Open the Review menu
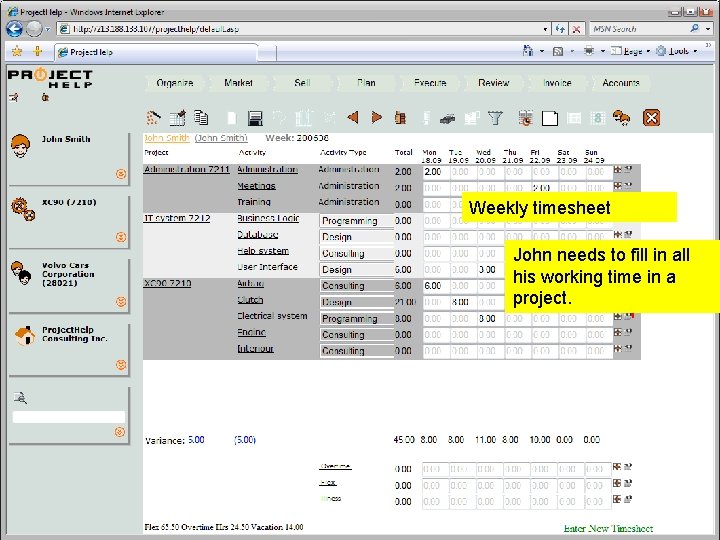This screenshot has width=720, height=540. [x=494, y=83]
